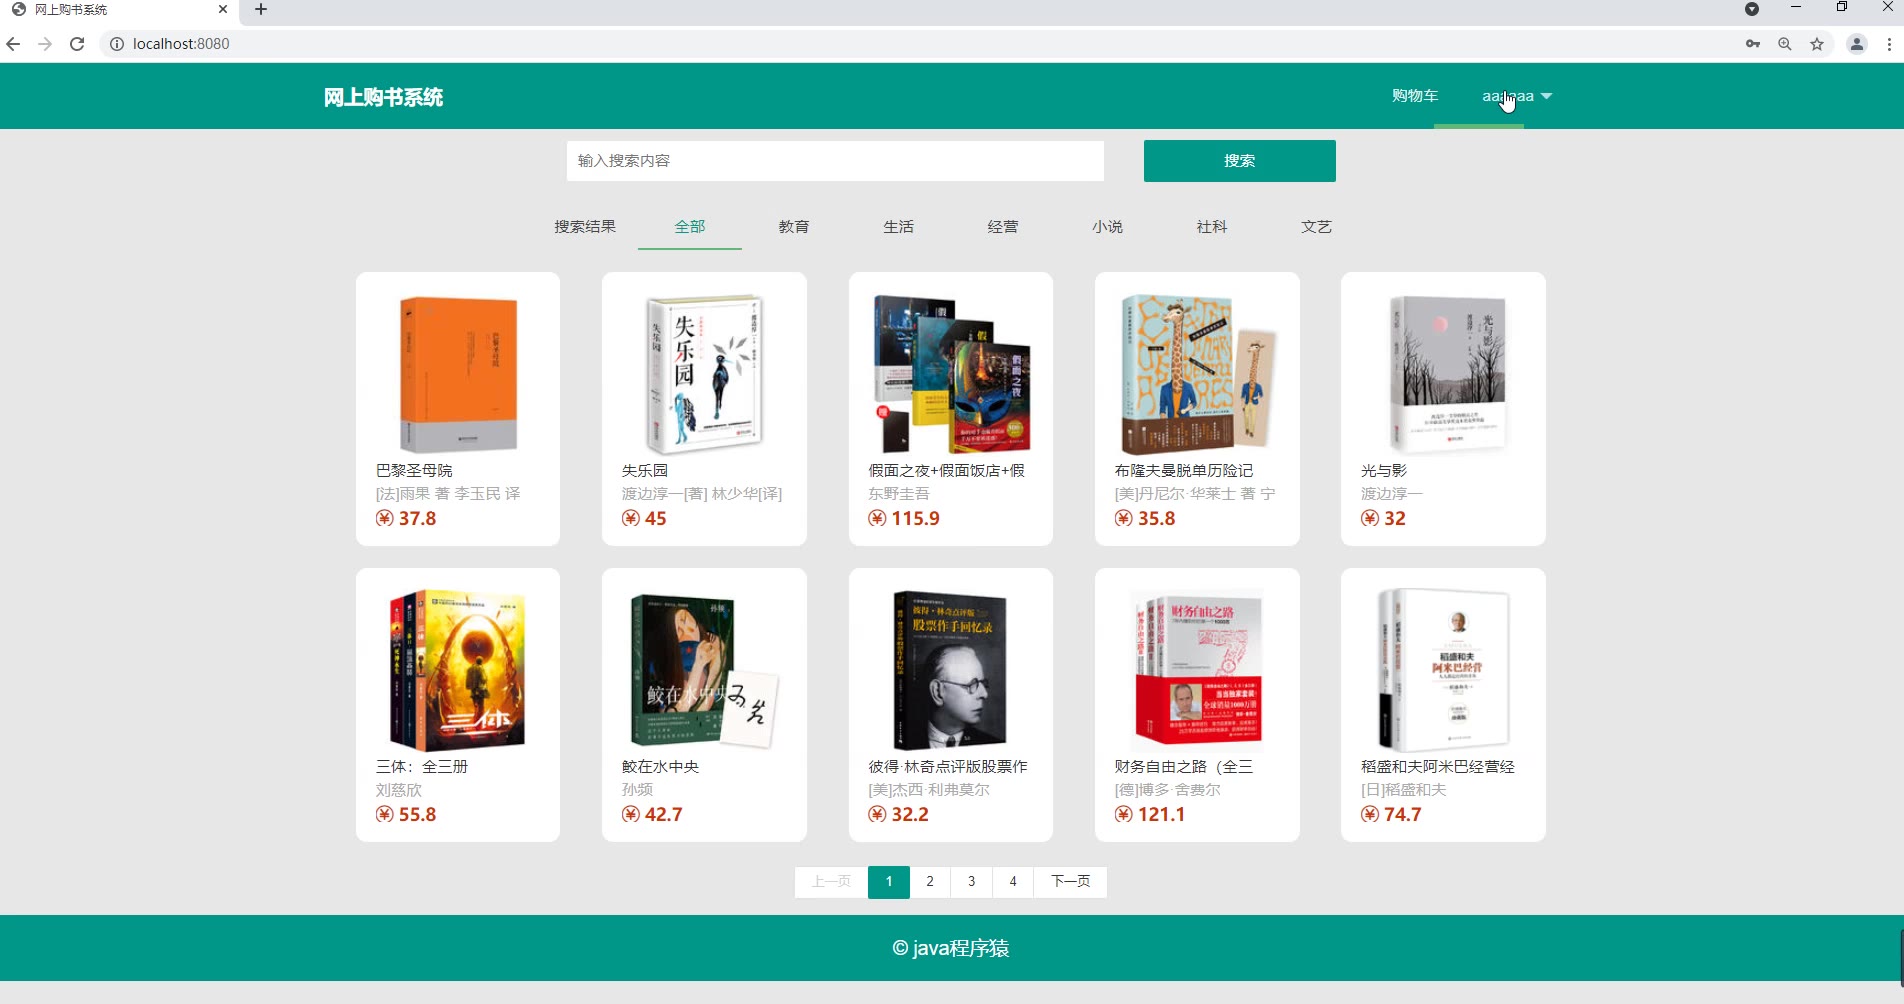This screenshot has height=1004, width=1904.
Task: Go to page 4 in pagination
Action: click(x=1013, y=882)
